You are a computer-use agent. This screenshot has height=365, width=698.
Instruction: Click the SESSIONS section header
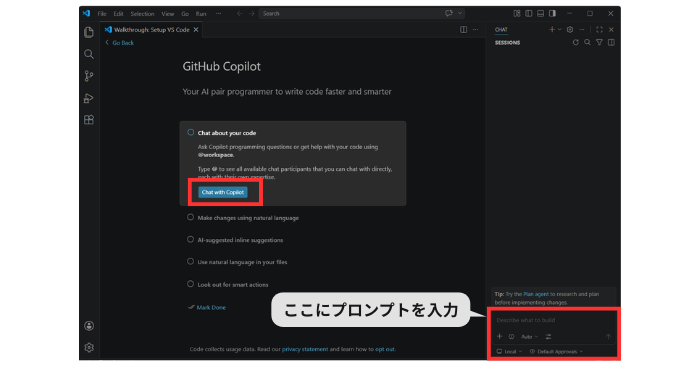click(507, 43)
